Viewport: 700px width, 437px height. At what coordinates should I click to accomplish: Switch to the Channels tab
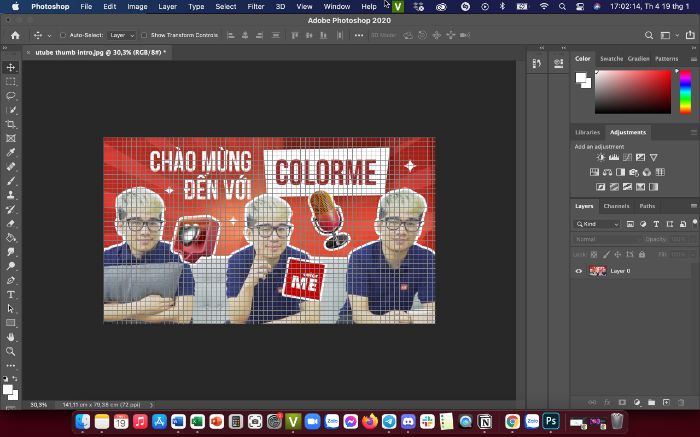[x=616, y=206]
